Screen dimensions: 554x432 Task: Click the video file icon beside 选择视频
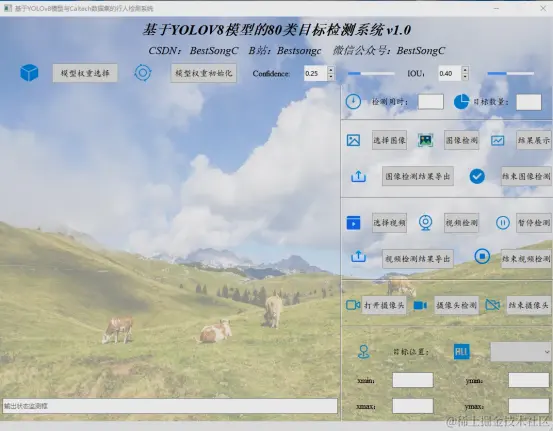coord(353,223)
